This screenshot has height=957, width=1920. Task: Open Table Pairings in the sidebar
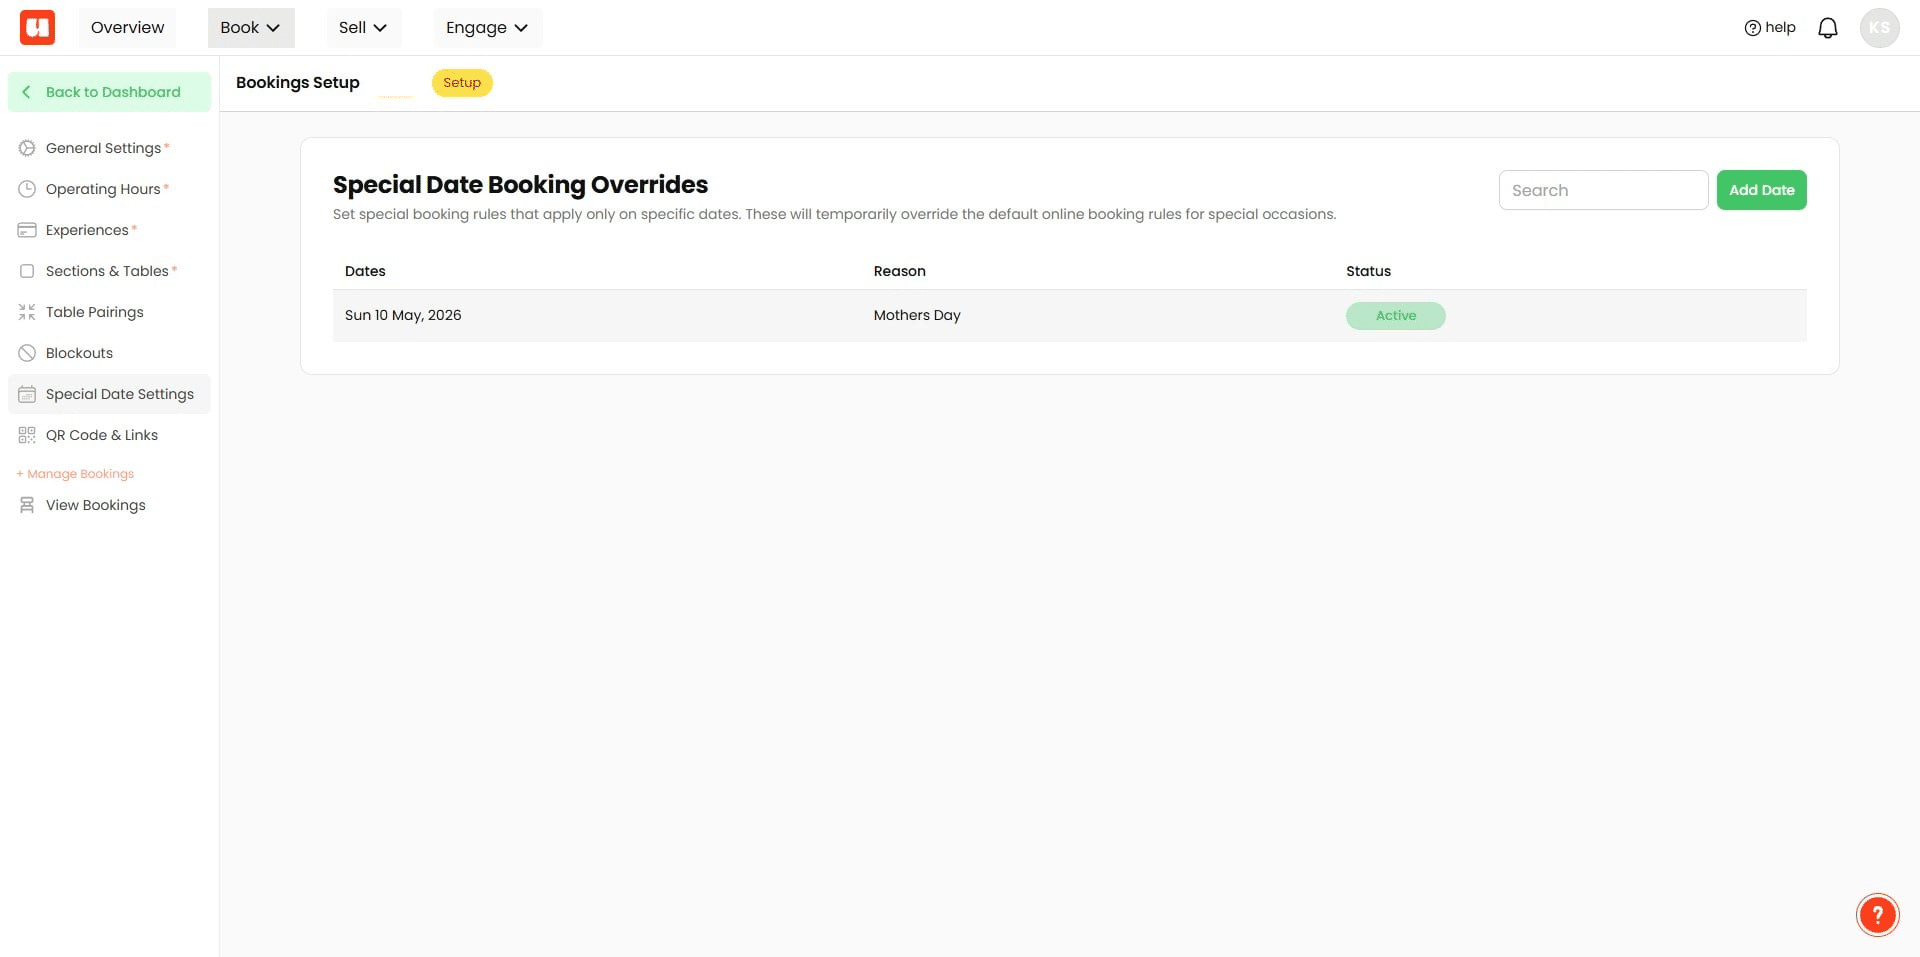[x=109, y=312]
